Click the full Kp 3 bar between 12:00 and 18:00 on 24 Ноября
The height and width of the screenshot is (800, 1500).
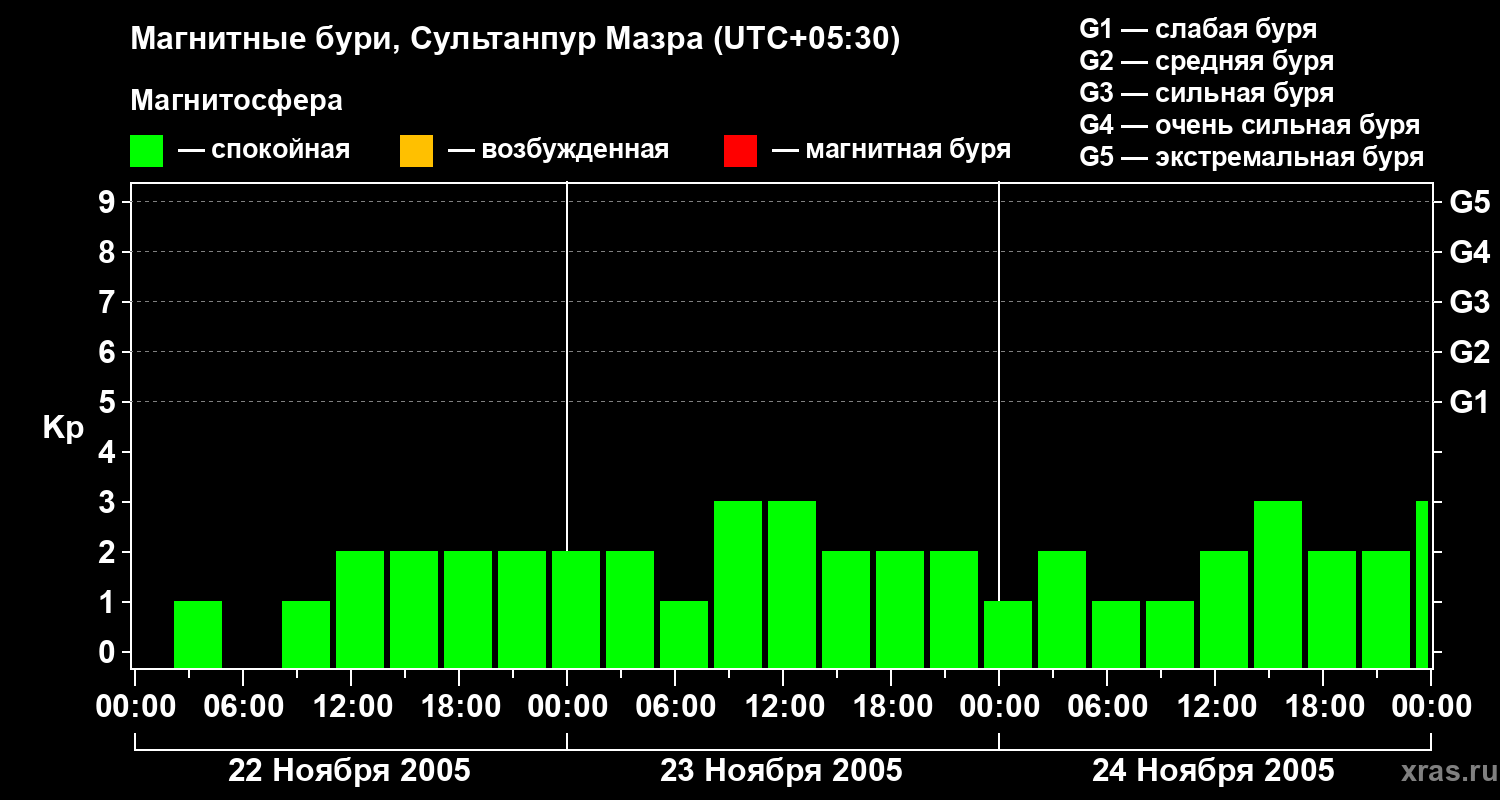coord(1278,584)
